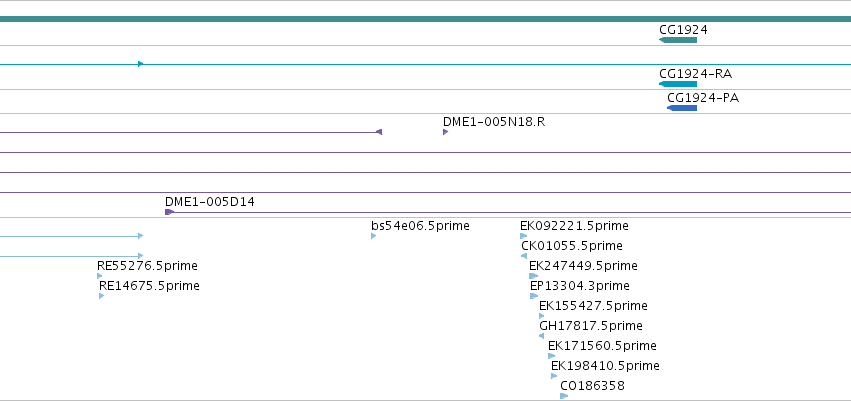The image size is (851, 401).
Task: Open the EK155427.5prime label
Action: [593, 306]
